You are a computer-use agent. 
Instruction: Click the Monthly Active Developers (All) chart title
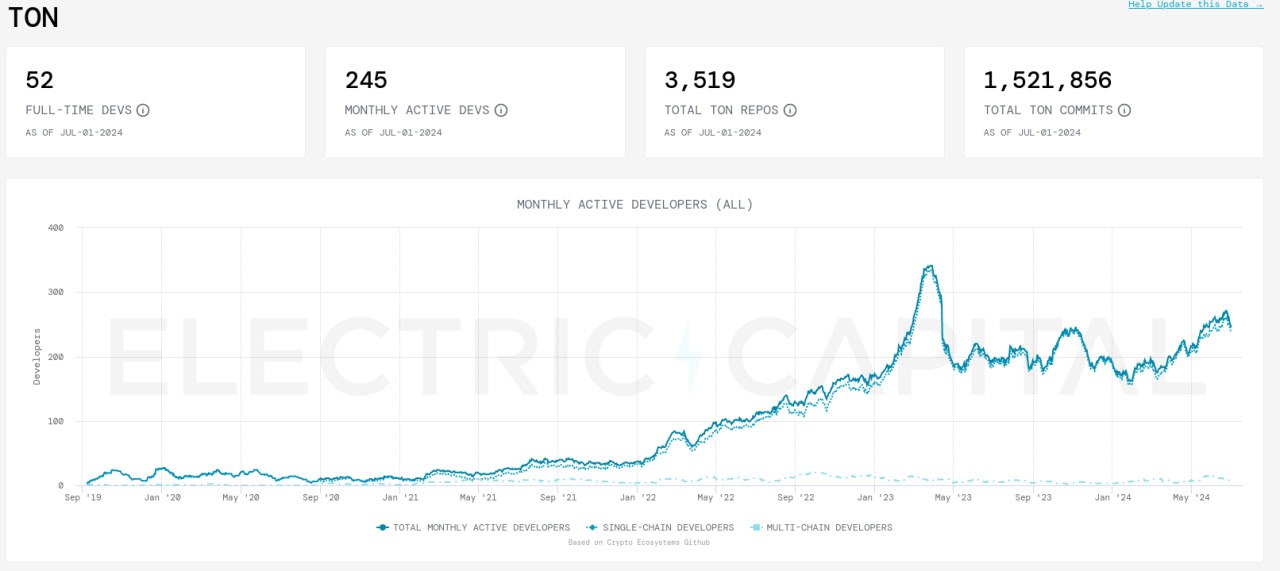tap(635, 204)
